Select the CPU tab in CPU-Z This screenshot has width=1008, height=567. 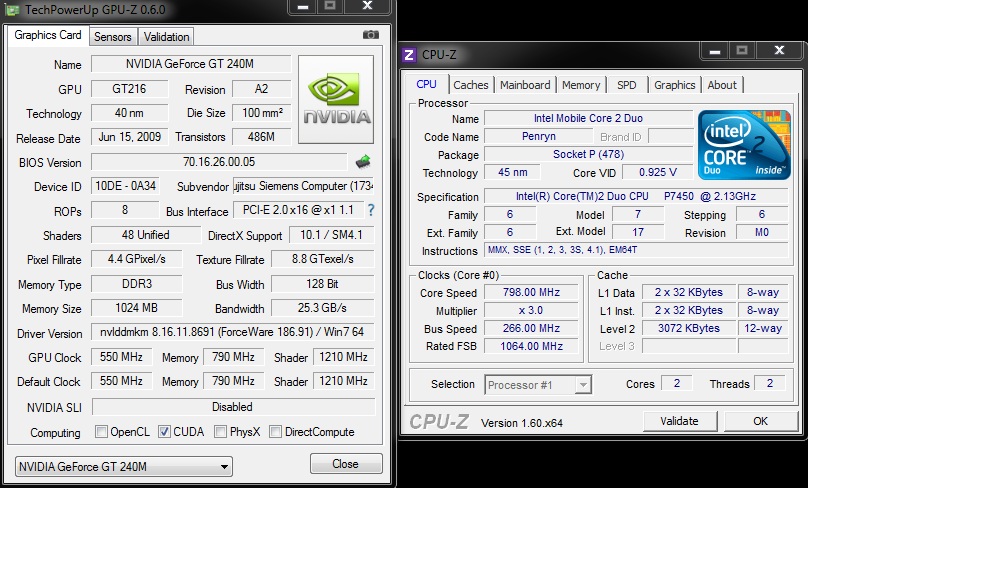coord(426,84)
